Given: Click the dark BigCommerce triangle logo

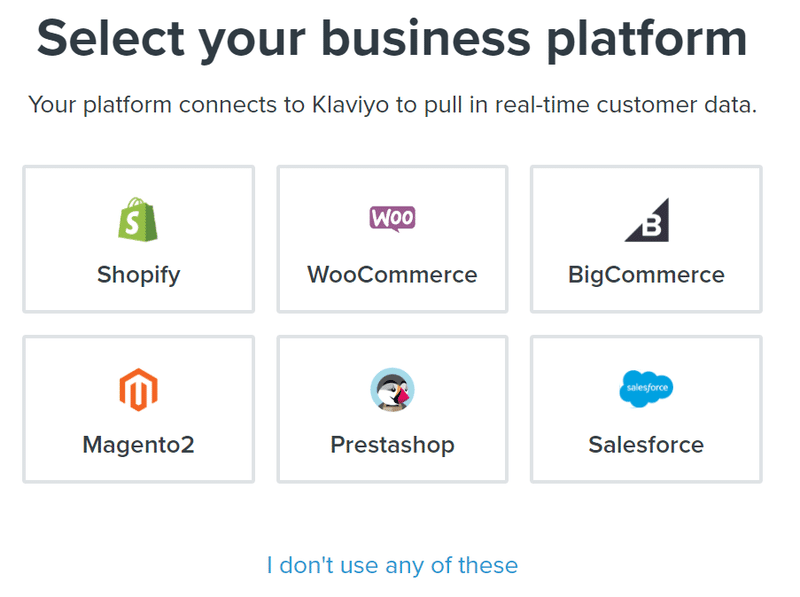Looking at the screenshot, I should 647,219.
